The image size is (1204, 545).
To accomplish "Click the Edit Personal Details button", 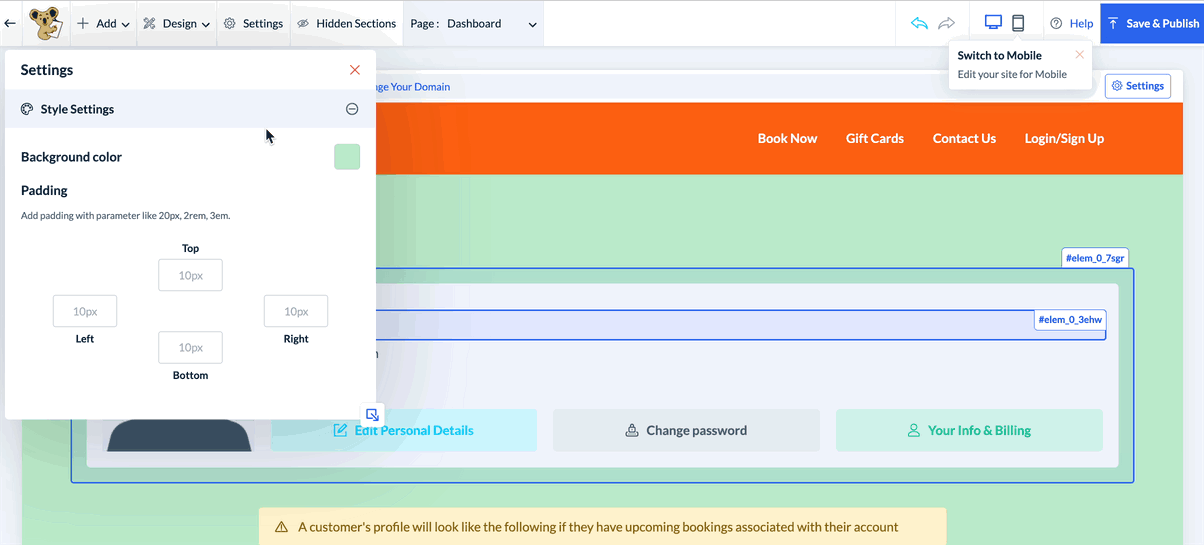I will pyautogui.click(x=404, y=430).
